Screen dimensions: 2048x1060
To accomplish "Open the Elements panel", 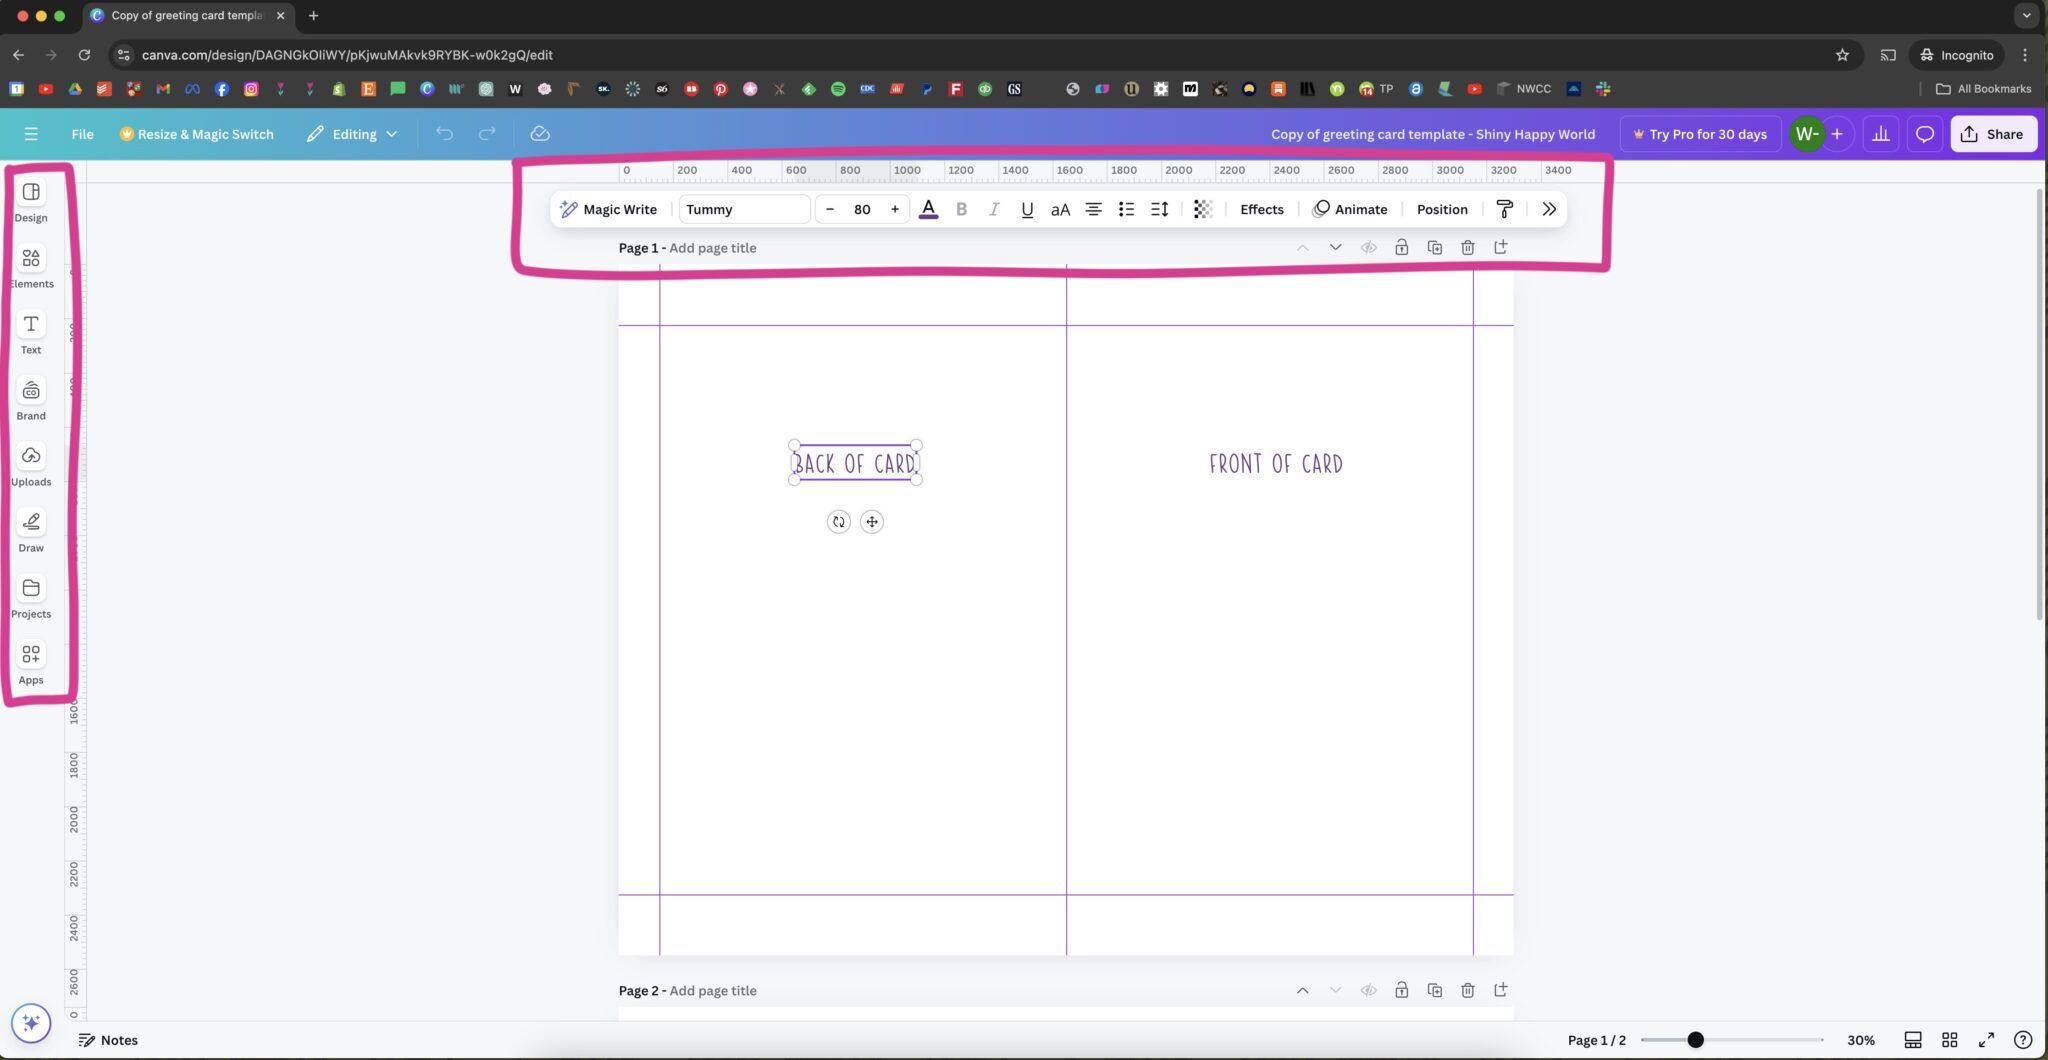I will point(30,266).
